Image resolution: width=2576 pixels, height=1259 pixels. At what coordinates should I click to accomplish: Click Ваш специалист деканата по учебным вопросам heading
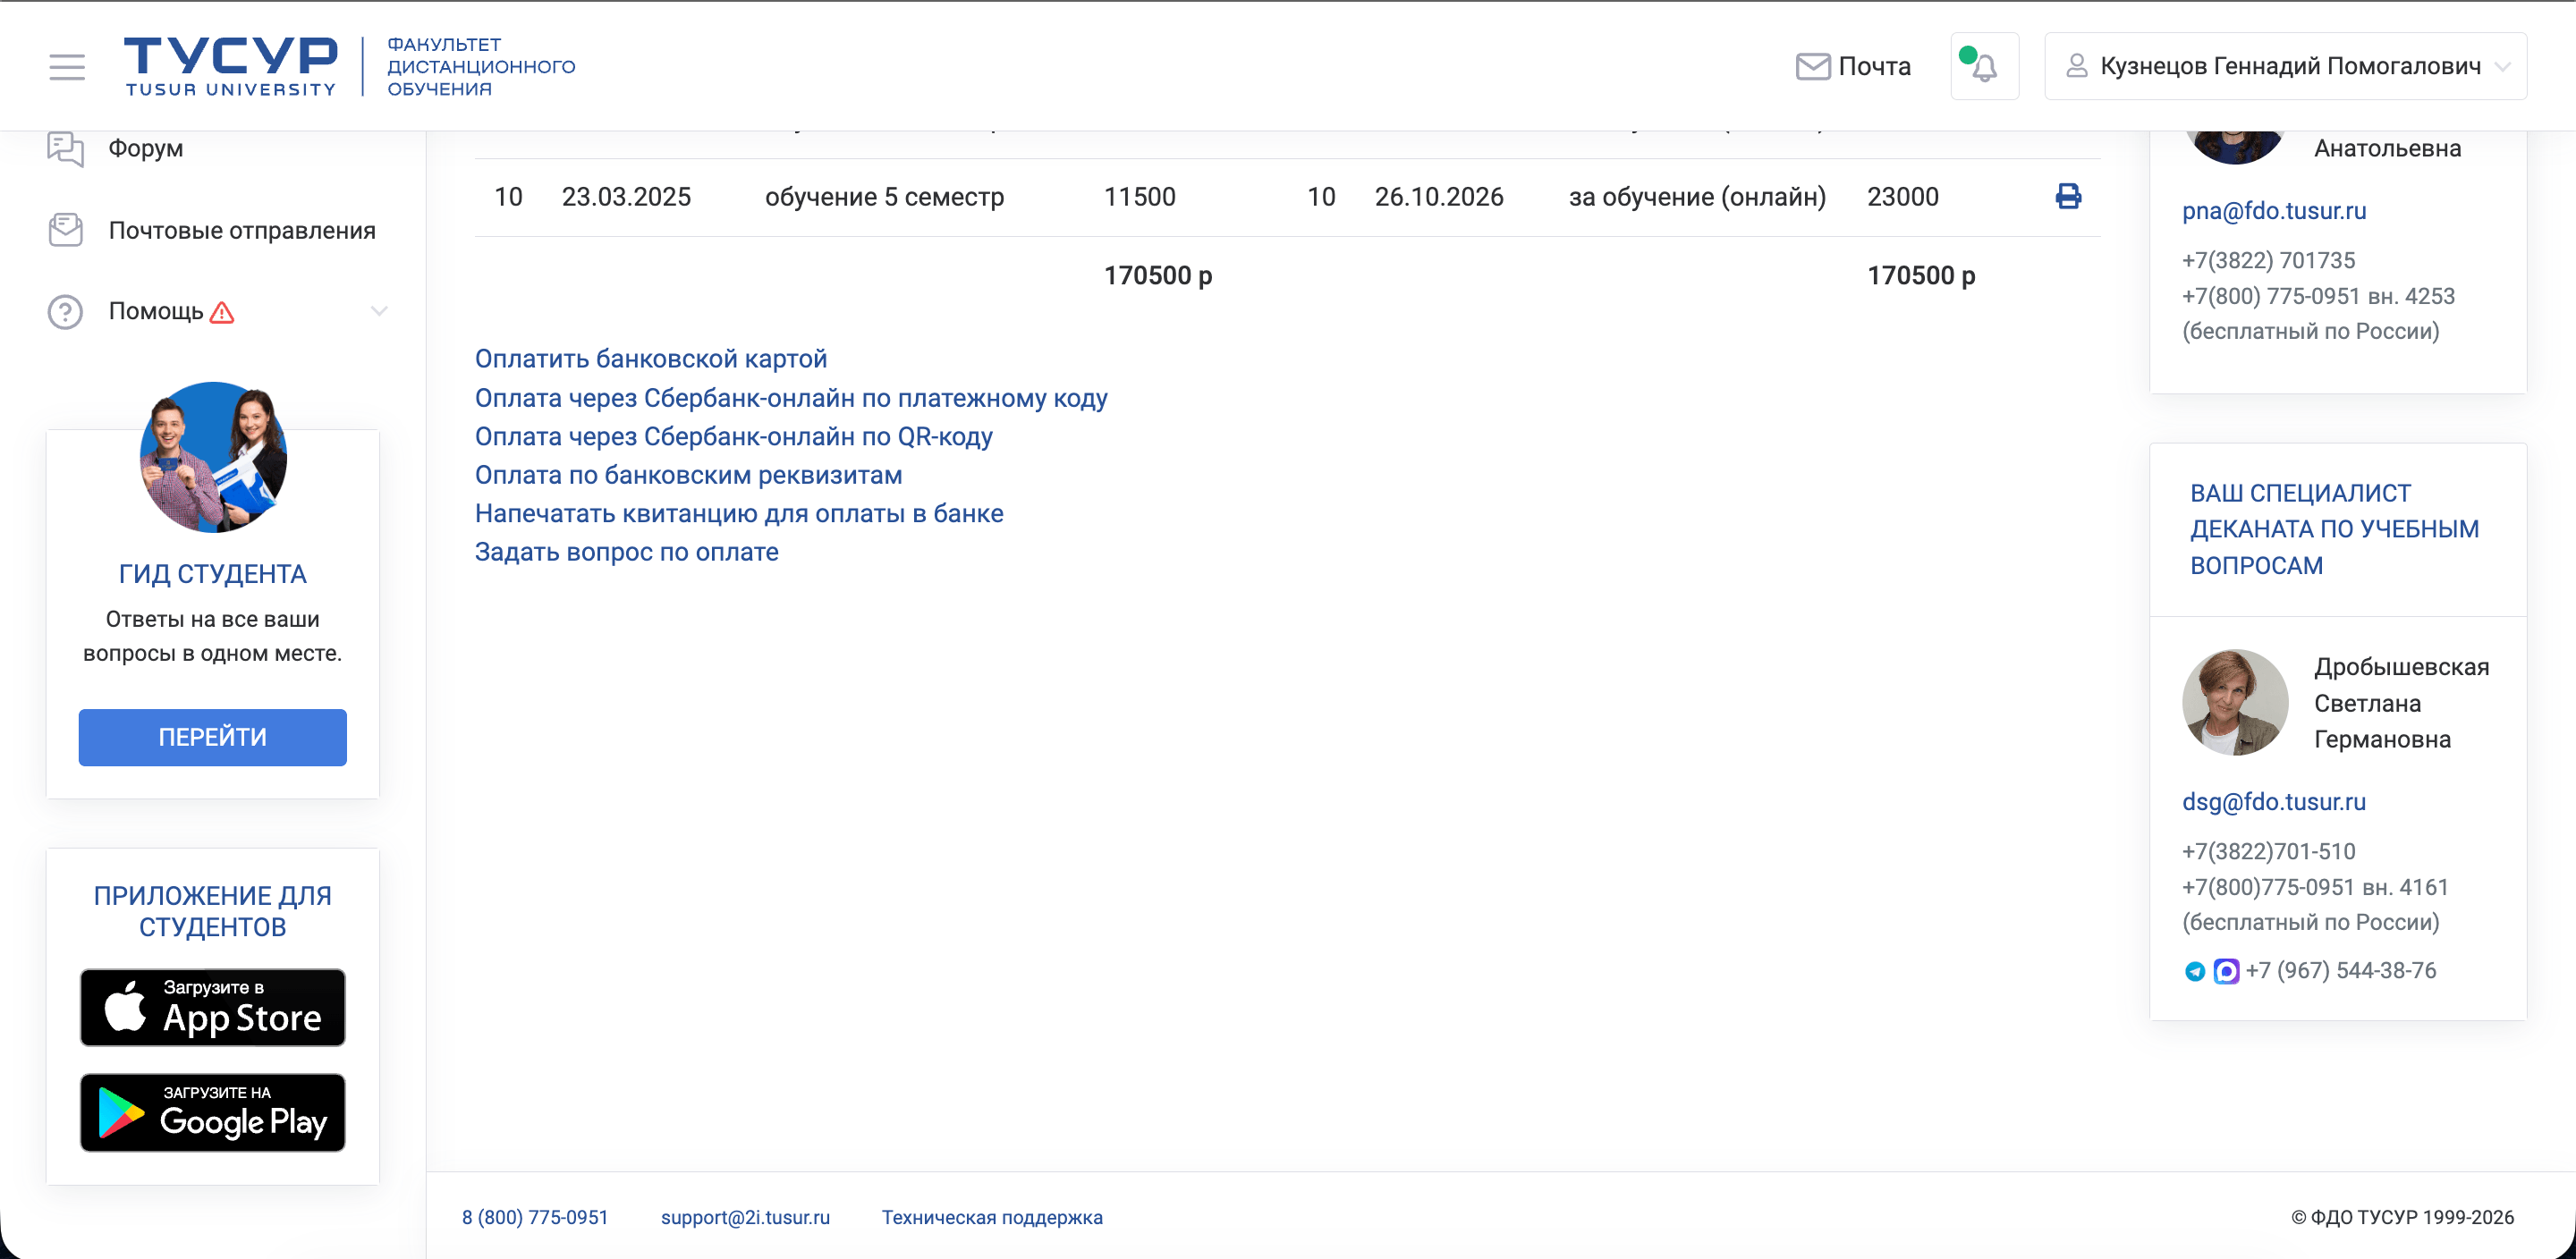2335,529
